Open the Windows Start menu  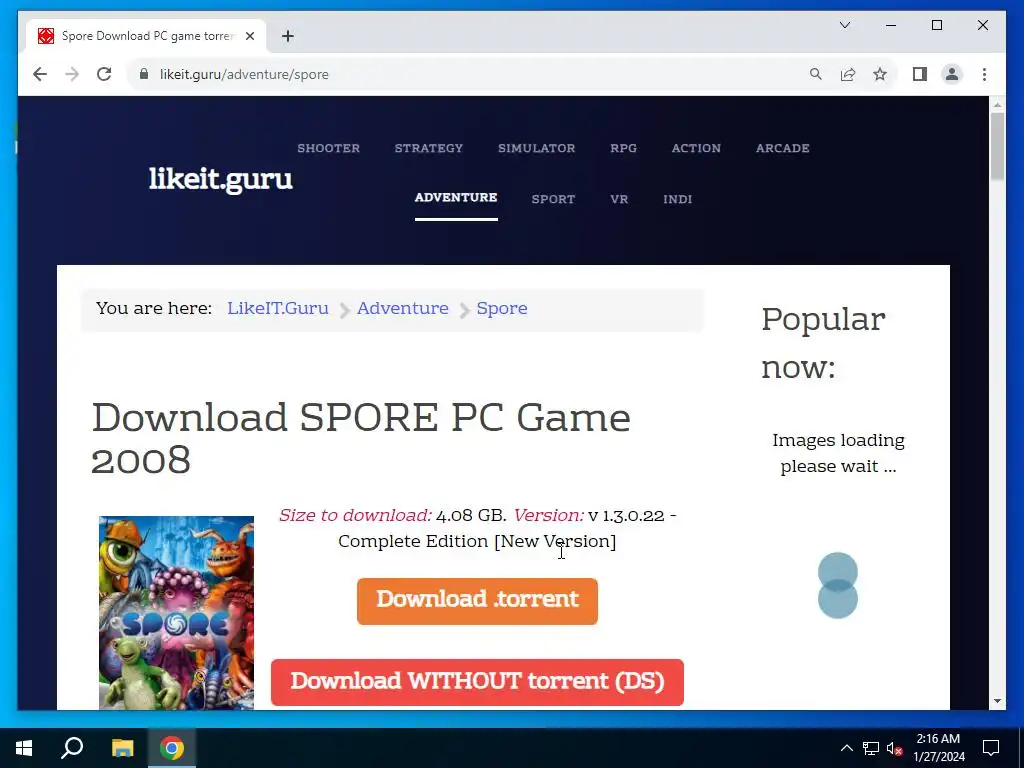(24, 748)
